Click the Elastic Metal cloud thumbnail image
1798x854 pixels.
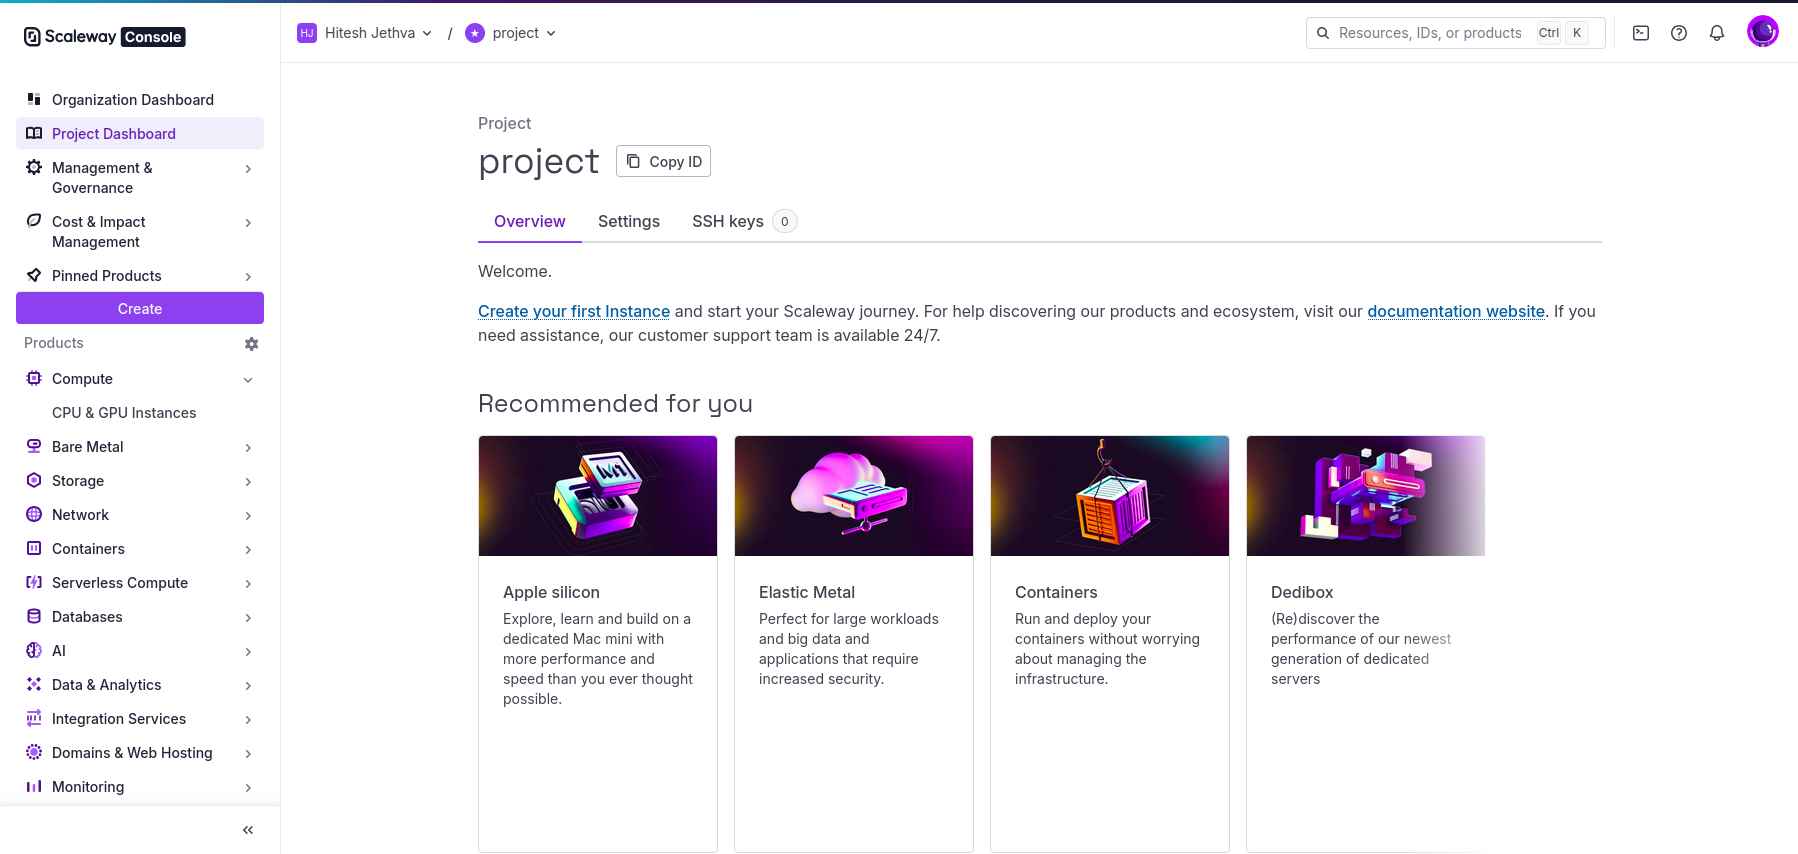(x=854, y=496)
